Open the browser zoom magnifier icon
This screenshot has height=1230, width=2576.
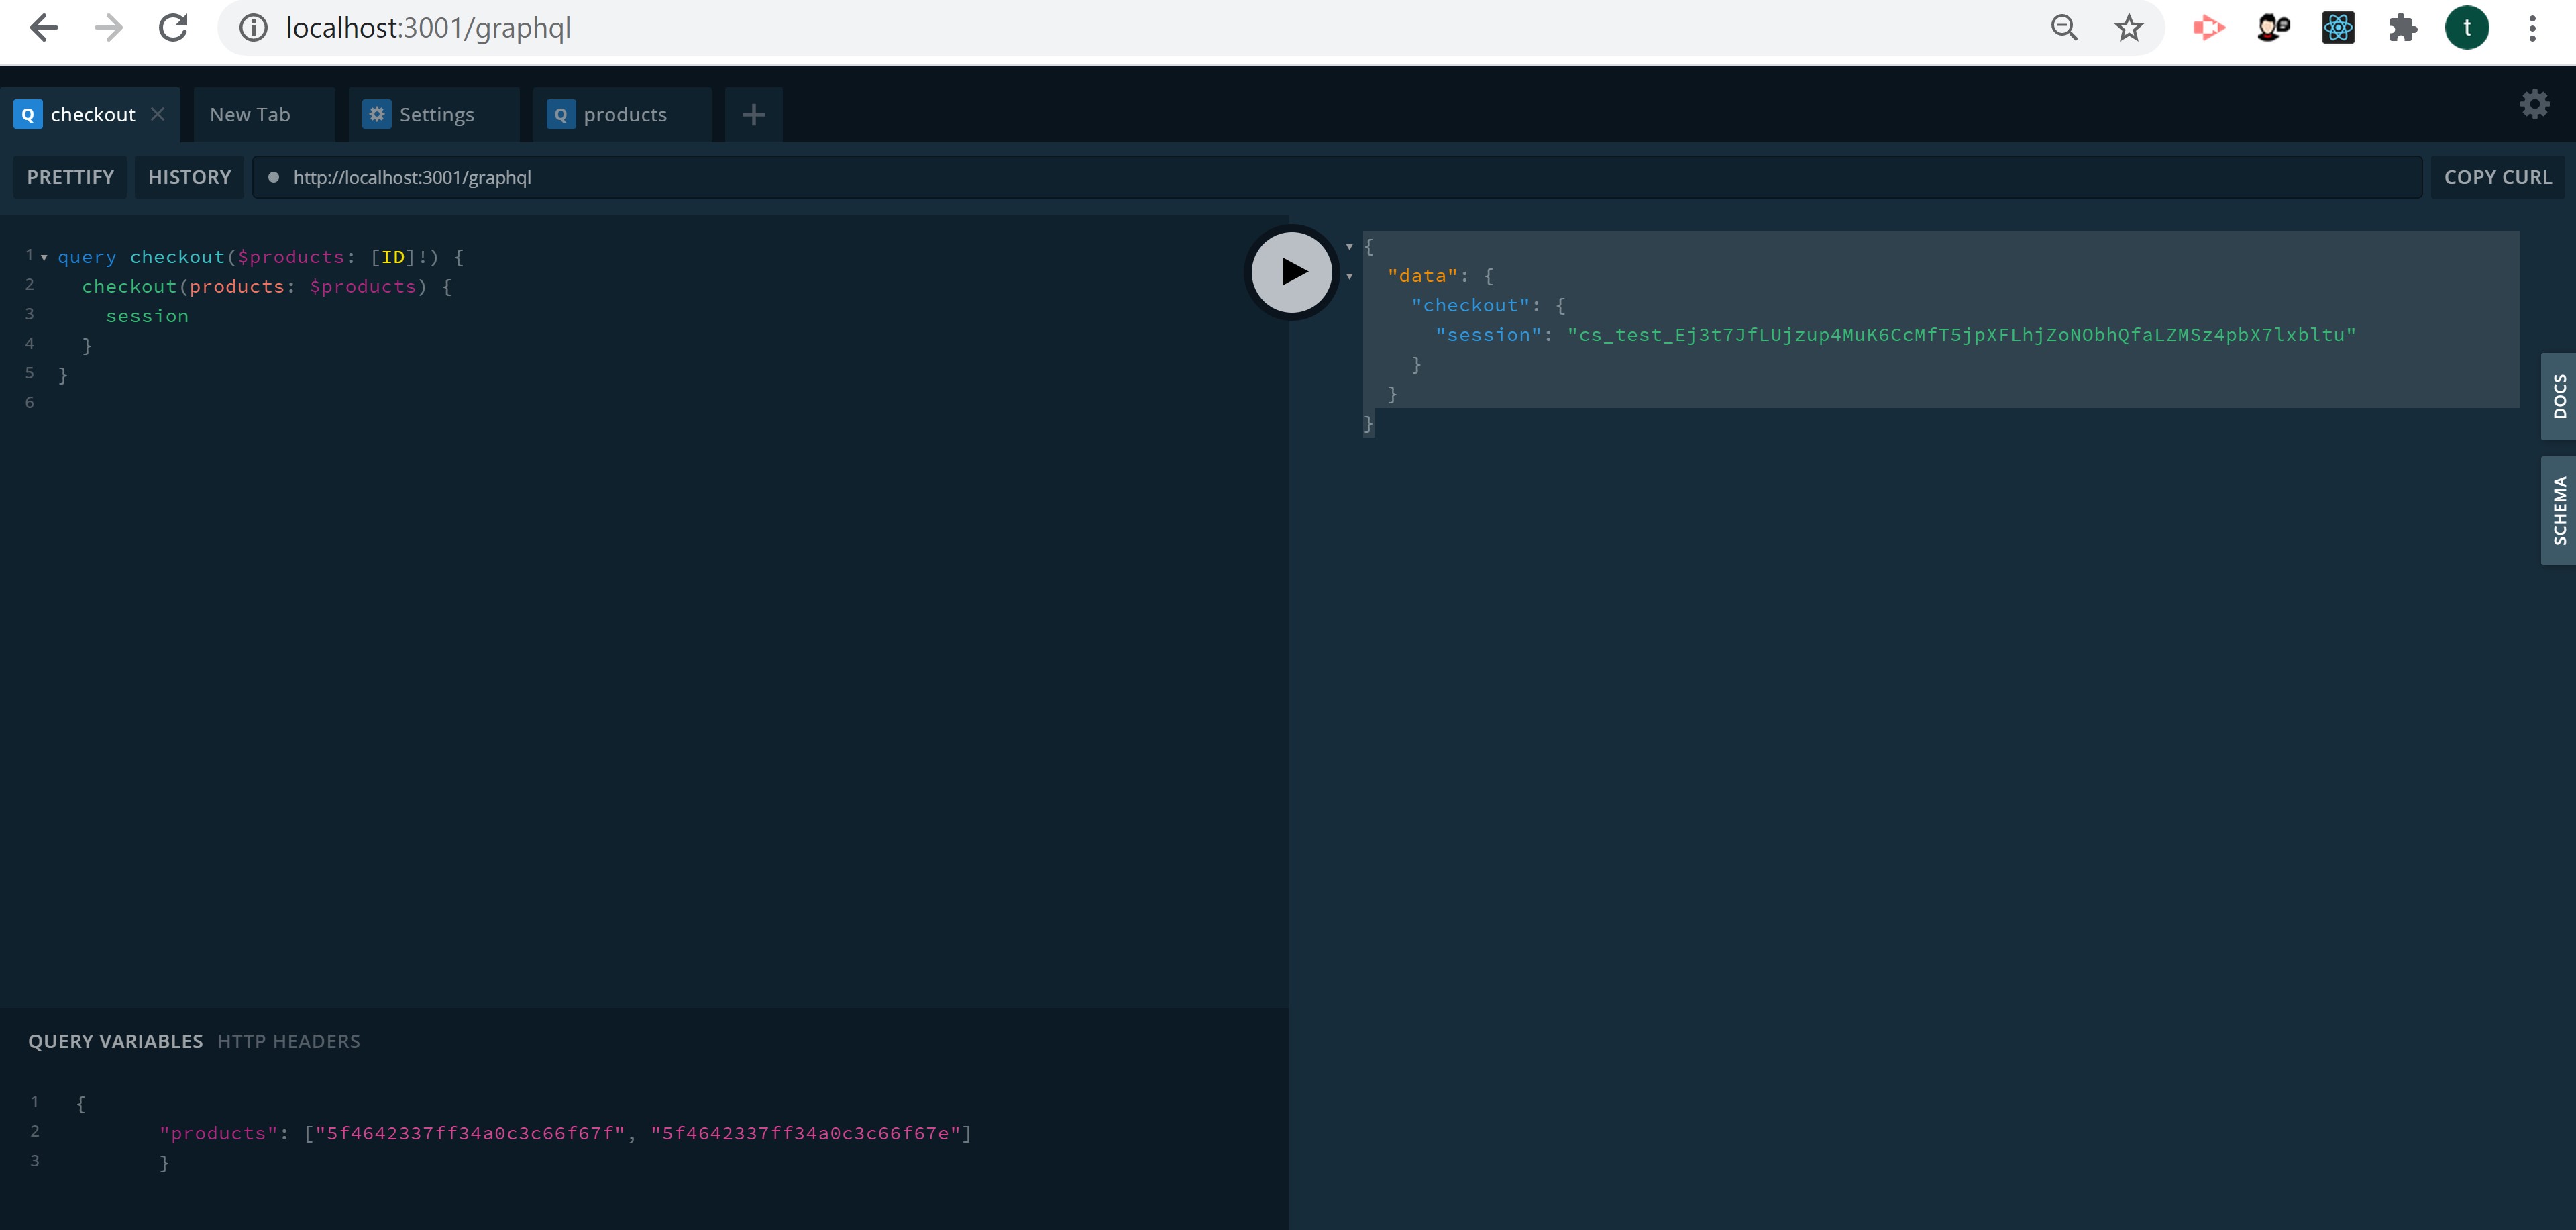click(x=2064, y=28)
